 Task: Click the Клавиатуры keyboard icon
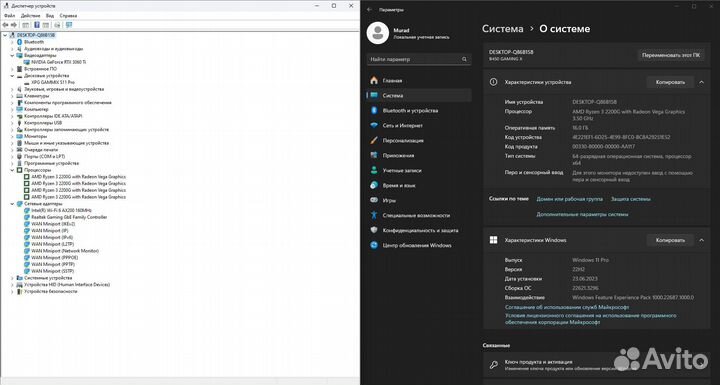19,96
